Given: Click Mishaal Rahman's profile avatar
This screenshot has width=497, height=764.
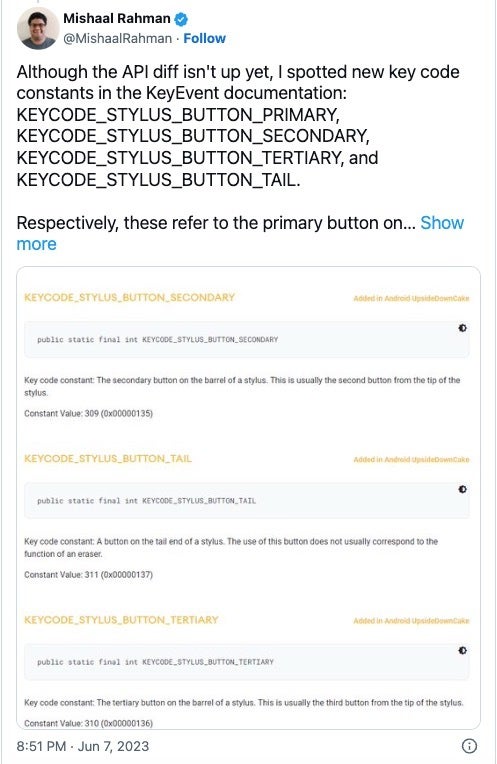Looking at the screenshot, I should click(38, 29).
